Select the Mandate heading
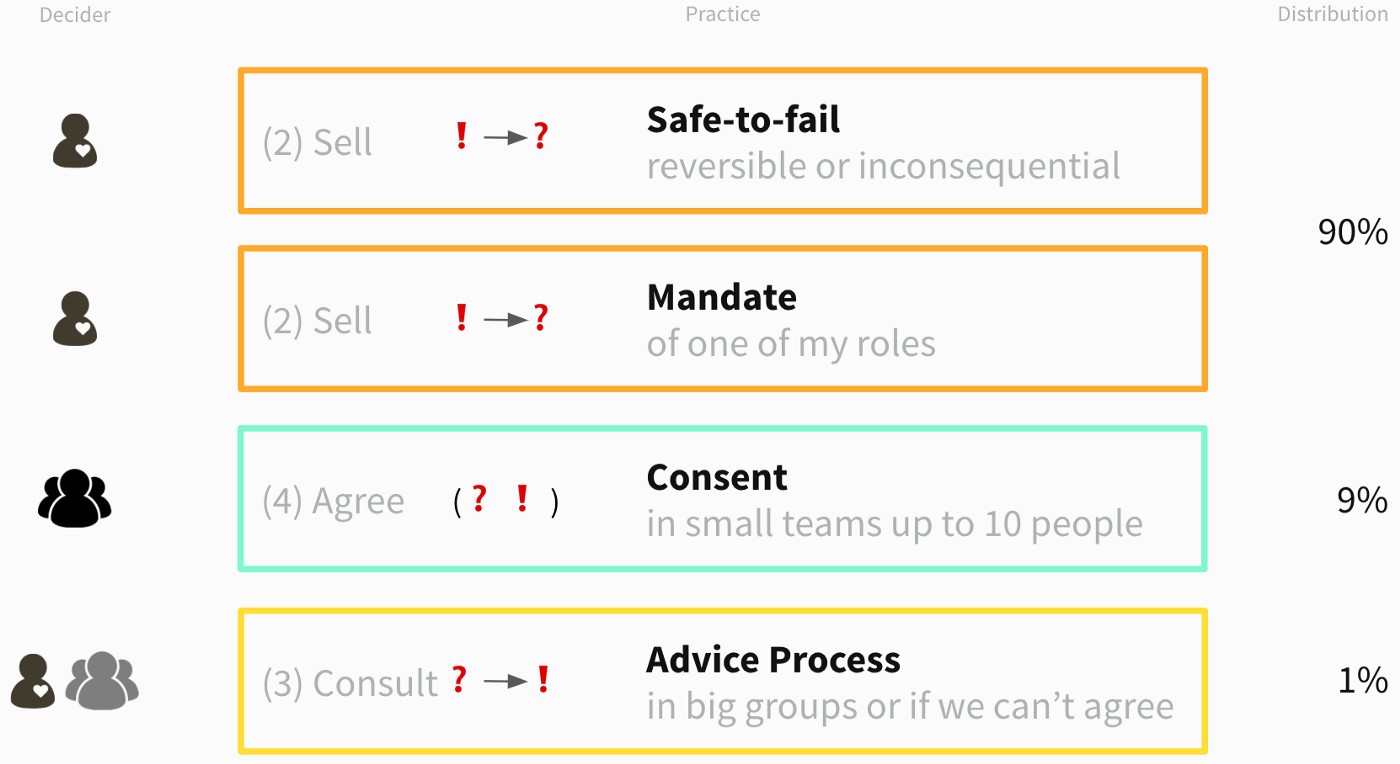Screen dimensions: 1400x764 tap(722, 297)
